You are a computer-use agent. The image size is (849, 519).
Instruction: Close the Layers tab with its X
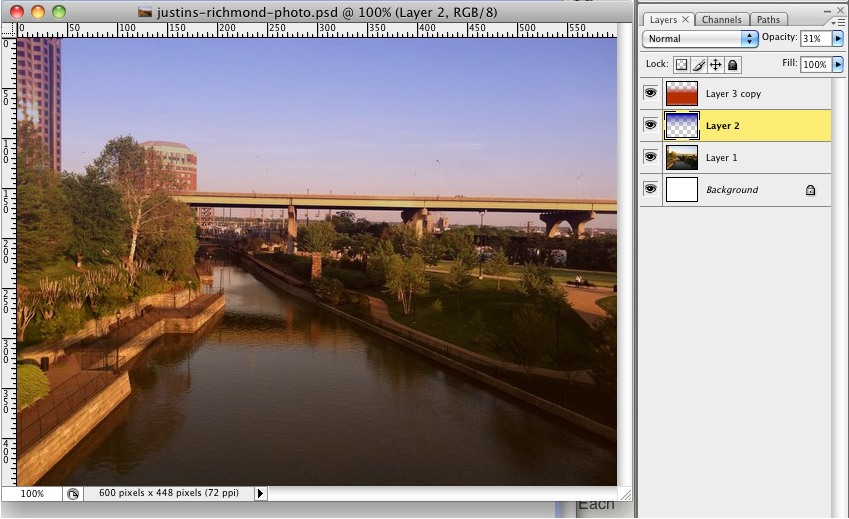pyautogui.click(x=685, y=20)
